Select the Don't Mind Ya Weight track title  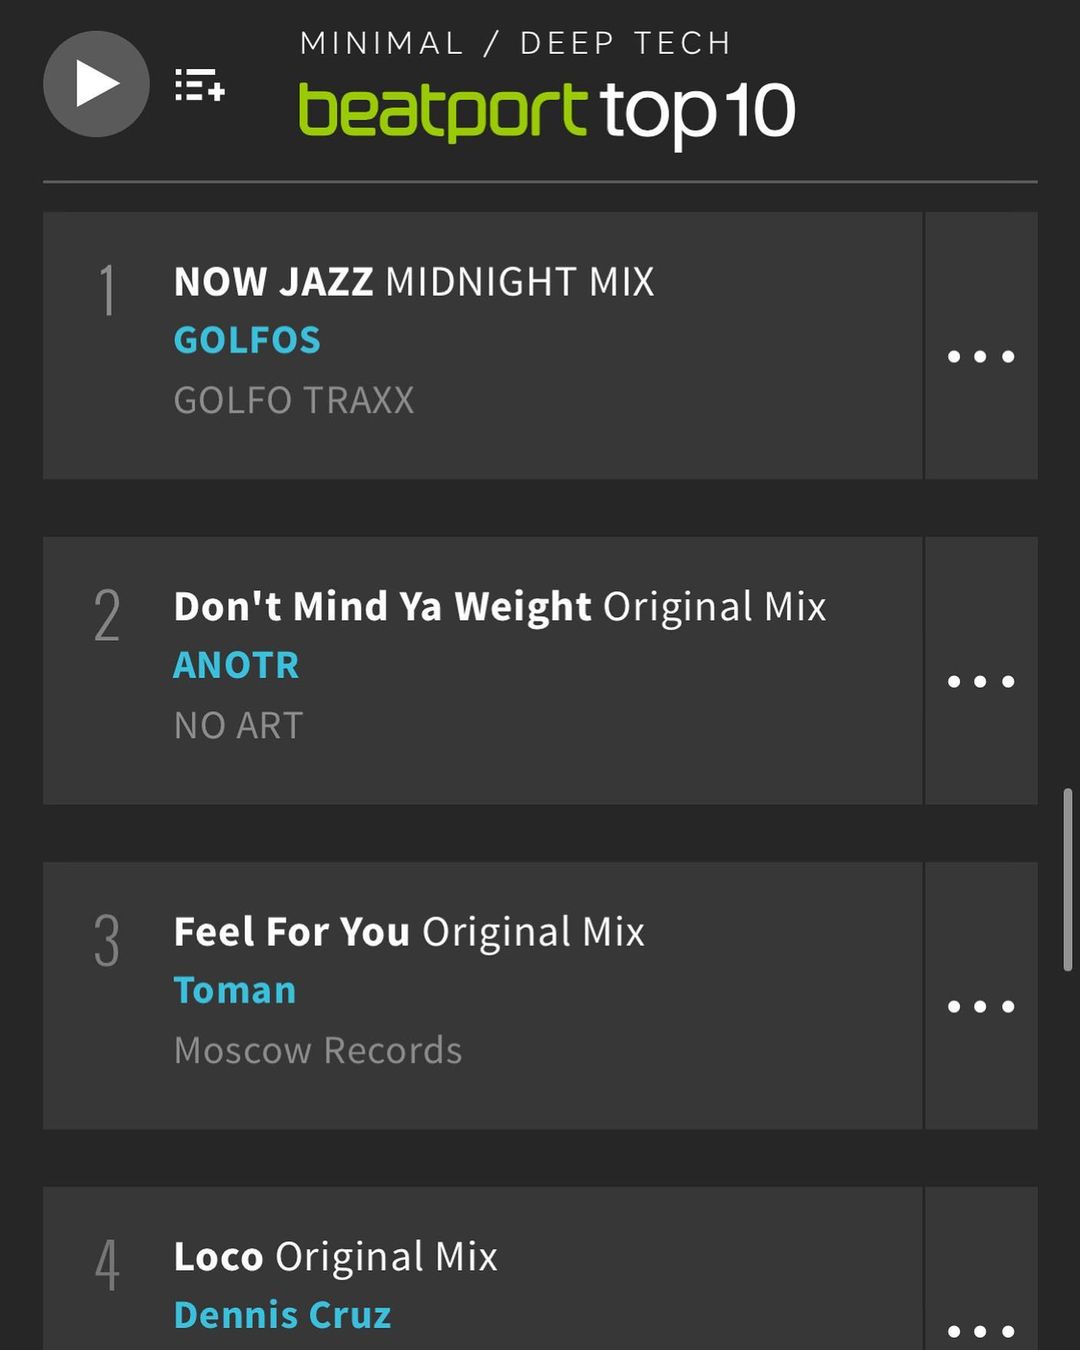500,607
